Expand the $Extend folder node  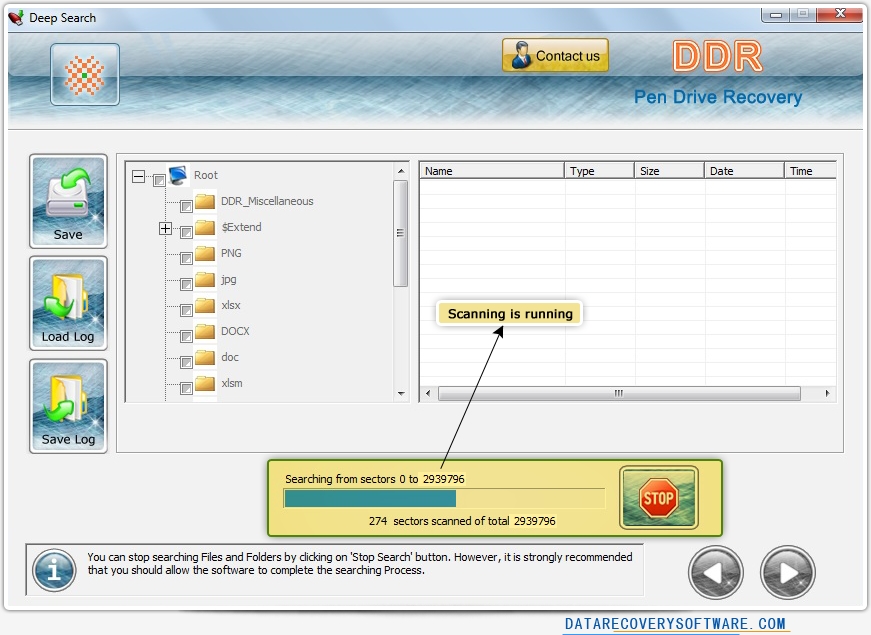(x=165, y=228)
